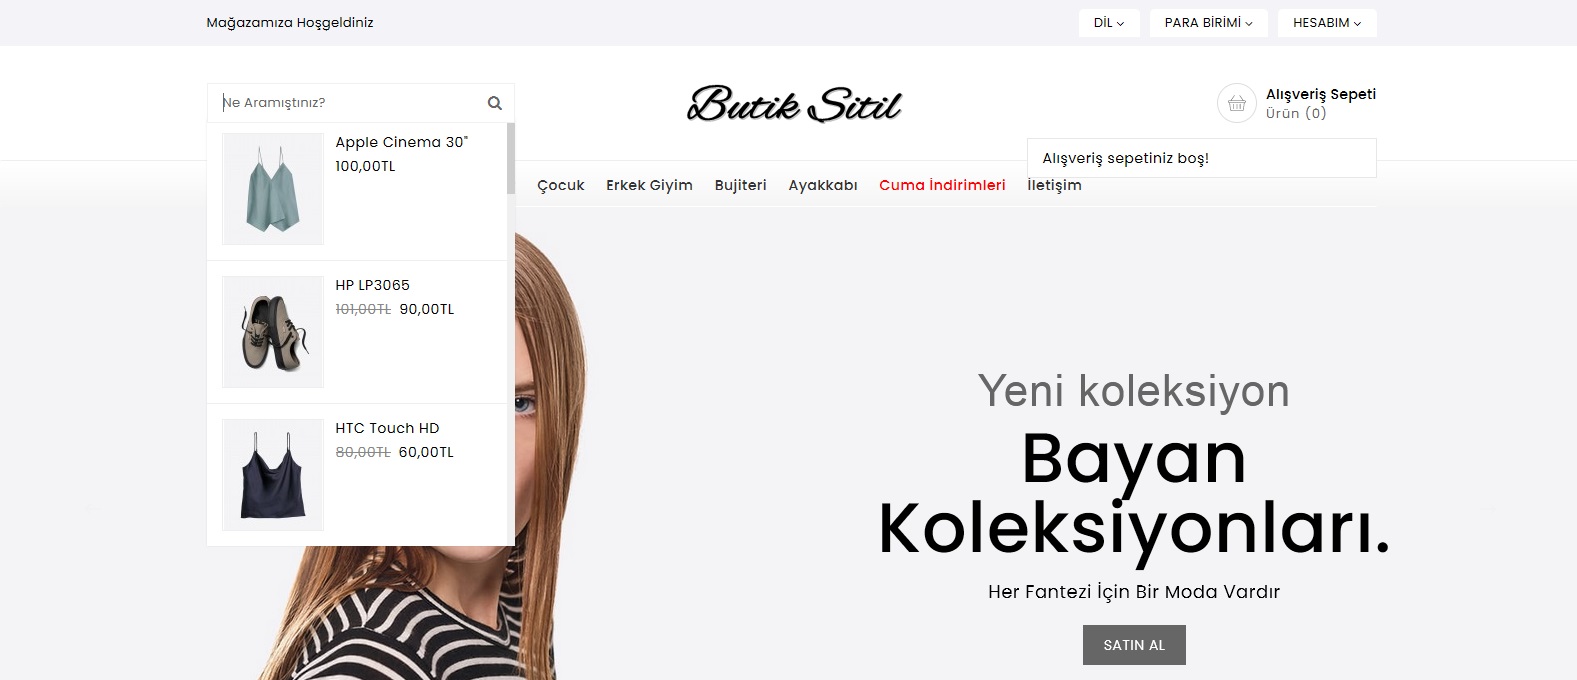The height and width of the screenshot is (680, 1577).
Task: Click the 'Ürün (0)' cart count
Action: click(1296, 113)
